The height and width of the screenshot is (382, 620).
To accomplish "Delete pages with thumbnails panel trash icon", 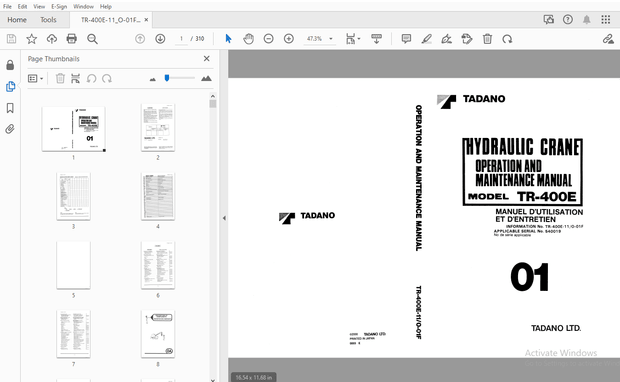I will [60, 78].
